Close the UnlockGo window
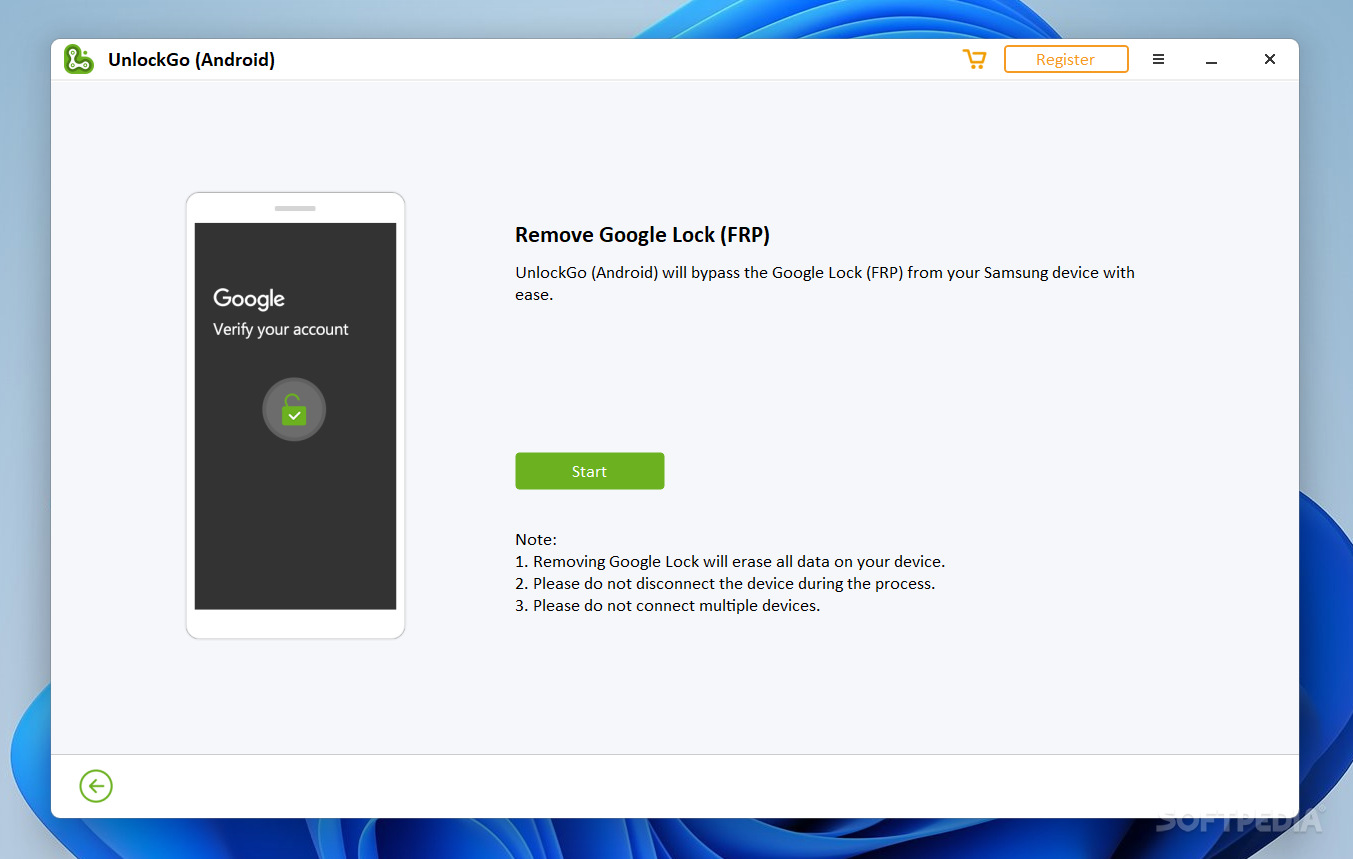Image resolution: width=1353 pixels, height=859 pixels. [x=1270, y=59]
